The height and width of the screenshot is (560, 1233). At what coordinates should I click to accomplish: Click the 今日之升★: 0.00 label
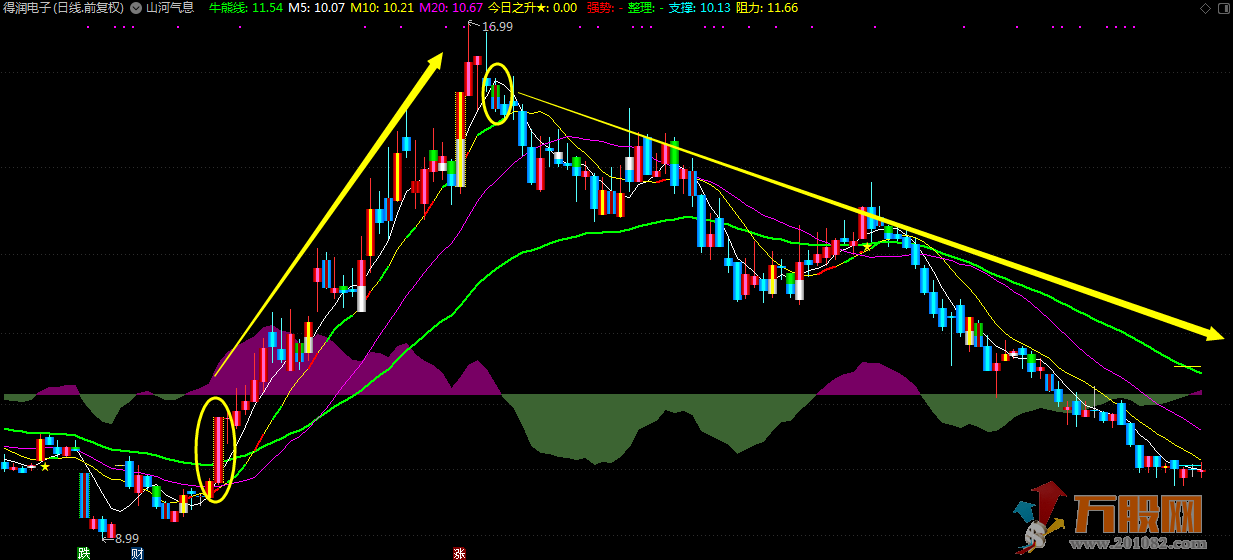tap(532, 7)
